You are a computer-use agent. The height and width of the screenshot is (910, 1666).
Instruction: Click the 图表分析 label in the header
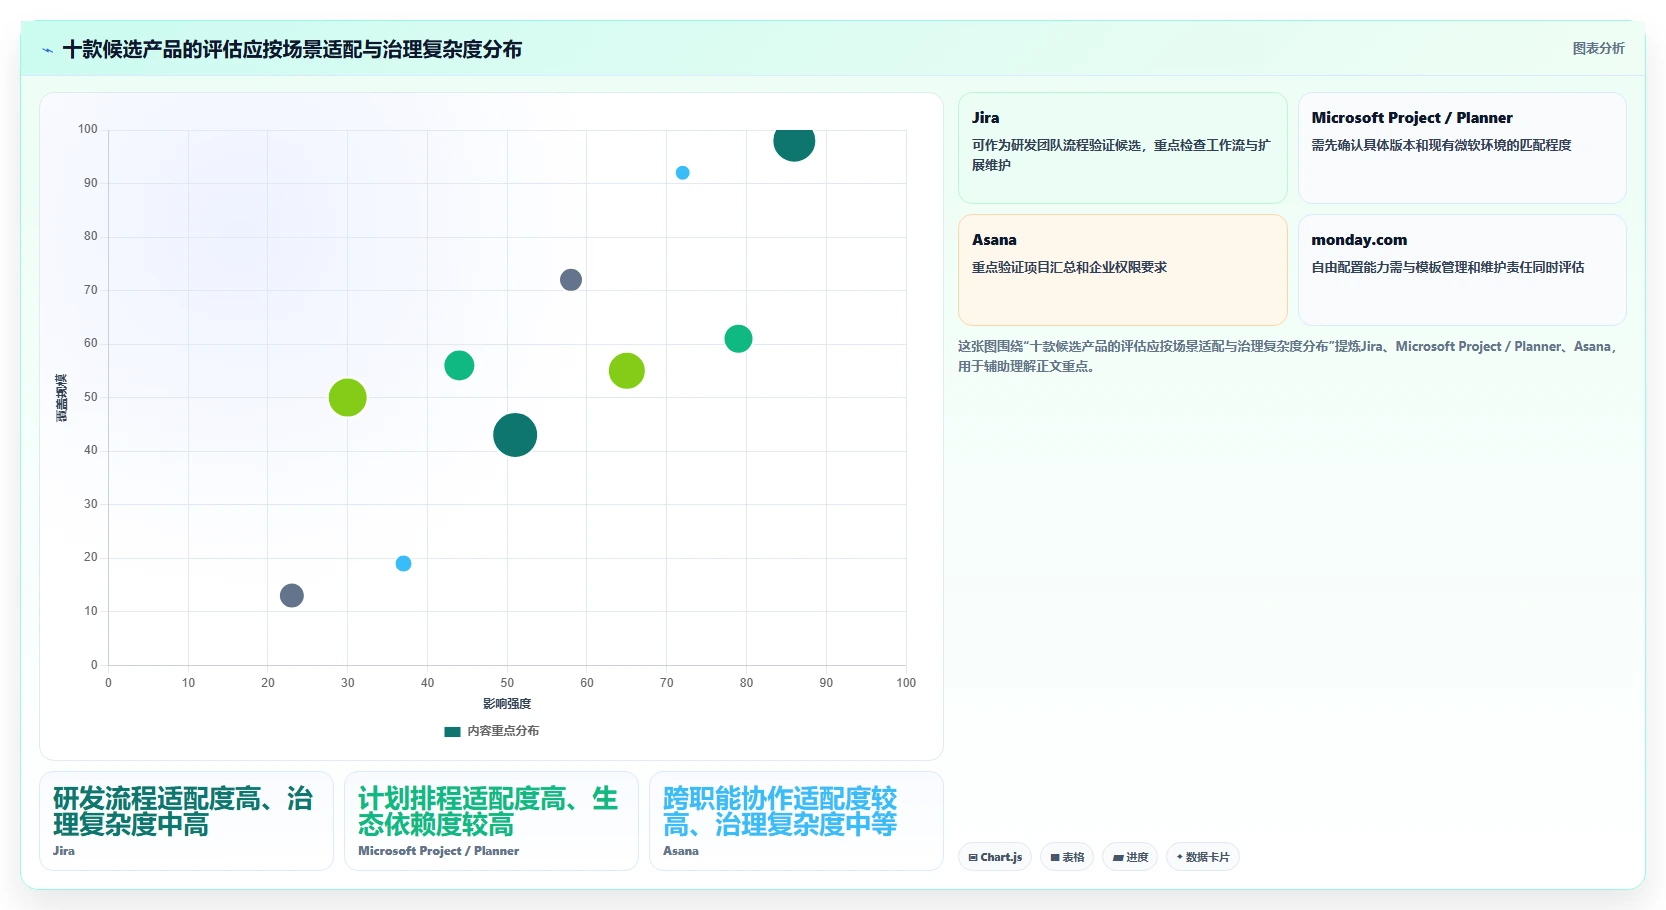(x=1598, y=48)
